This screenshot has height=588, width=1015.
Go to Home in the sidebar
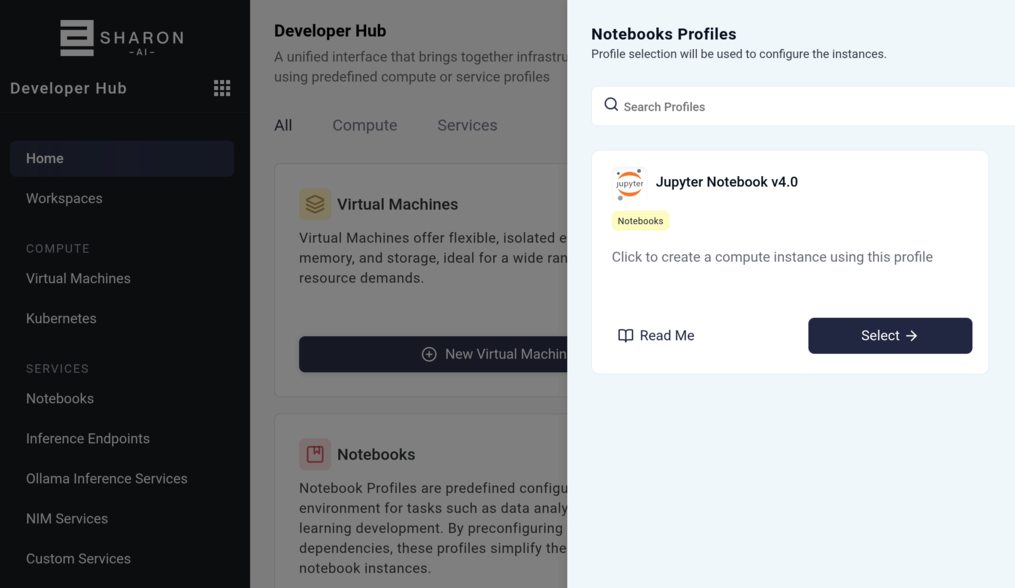point(122,159)
